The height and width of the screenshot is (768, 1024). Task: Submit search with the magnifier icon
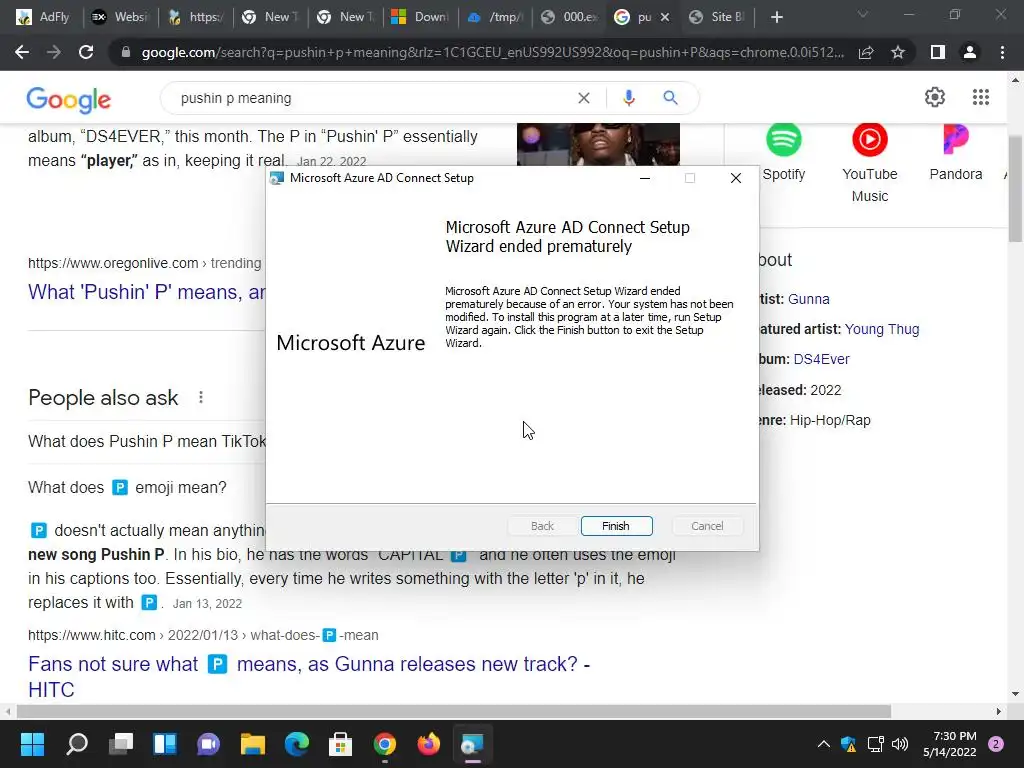670,98
